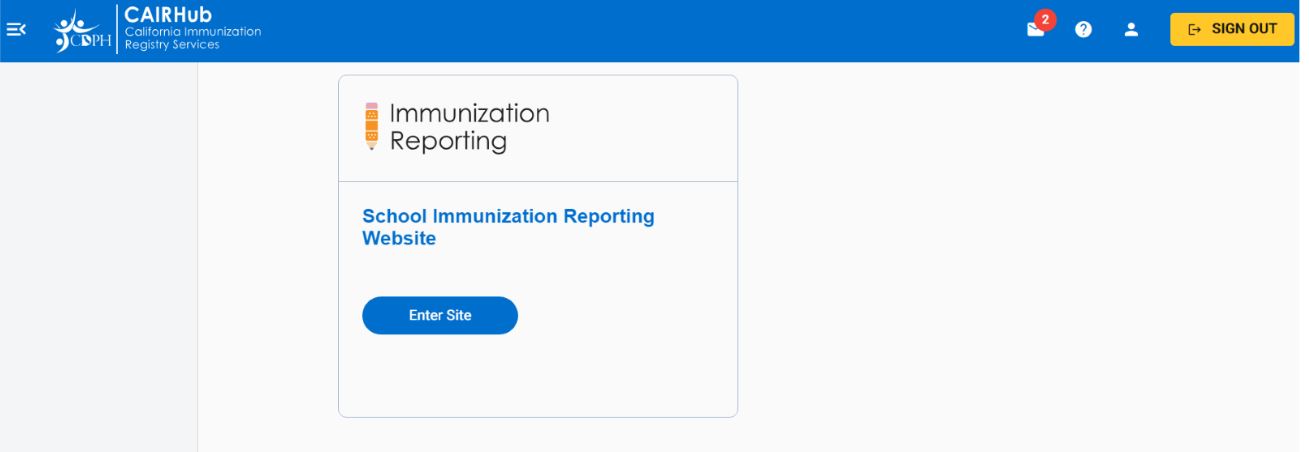1309x452 pixels.
Task: Click the blue Enter Site button
Action: click(440, 315)
